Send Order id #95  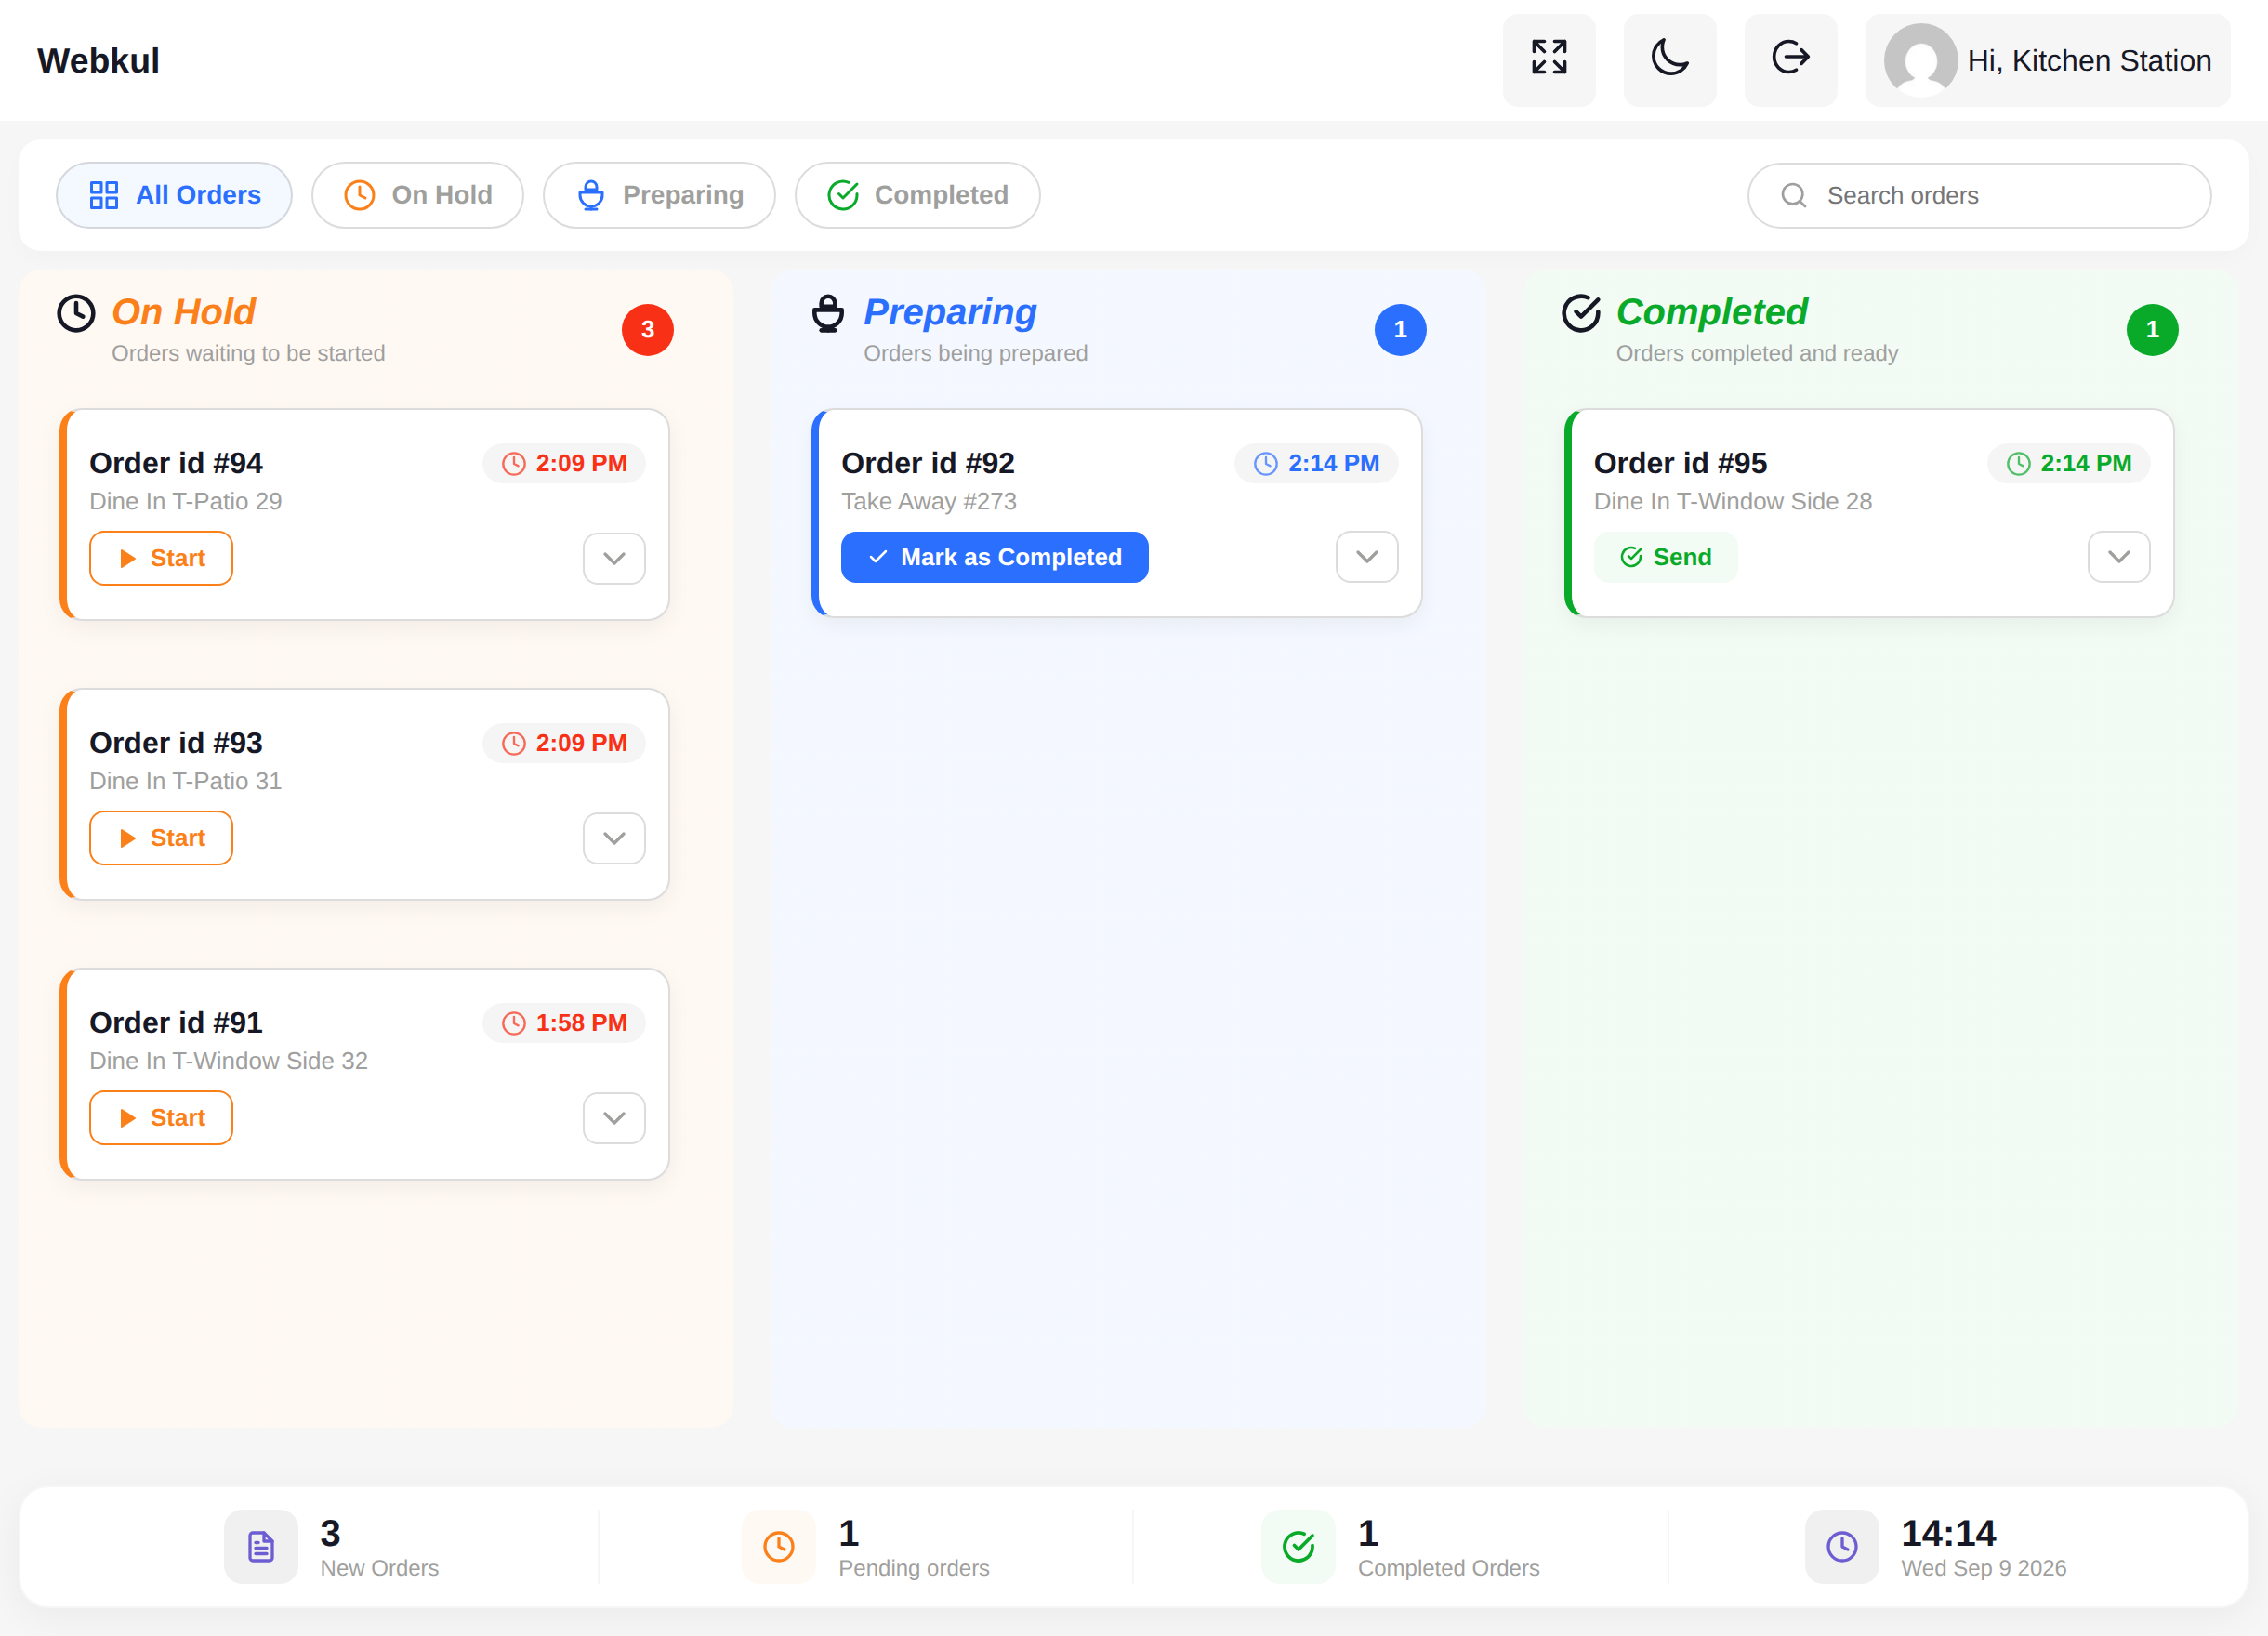pos(1665,557)
